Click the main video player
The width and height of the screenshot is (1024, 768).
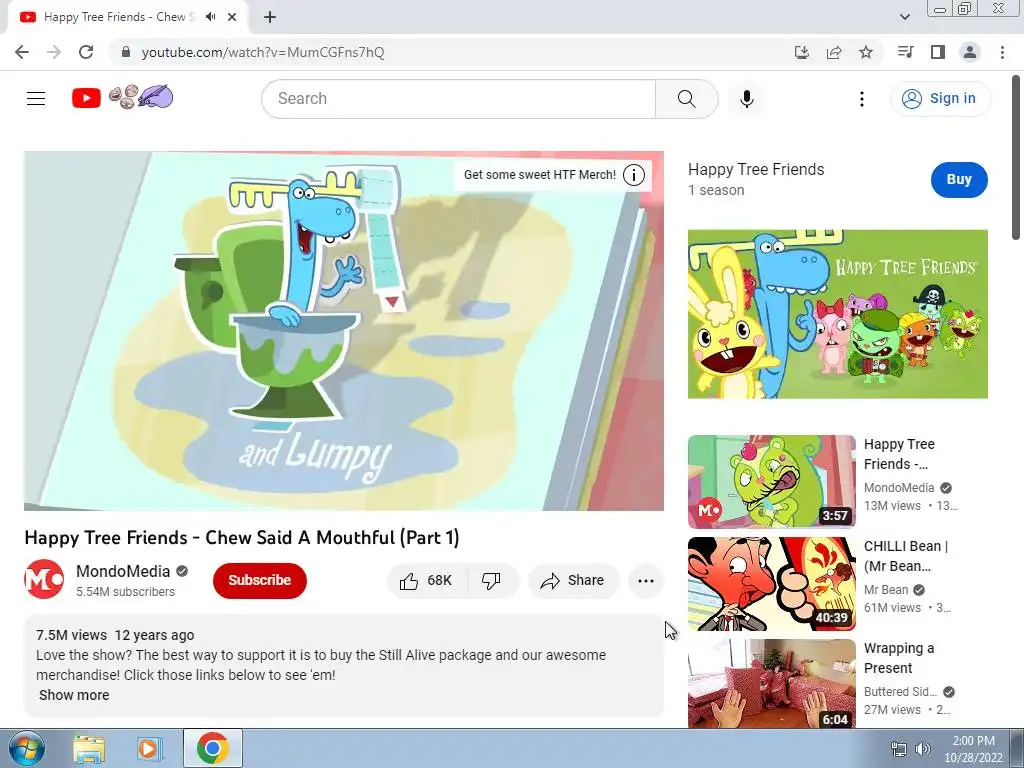(x=344, y=331)
